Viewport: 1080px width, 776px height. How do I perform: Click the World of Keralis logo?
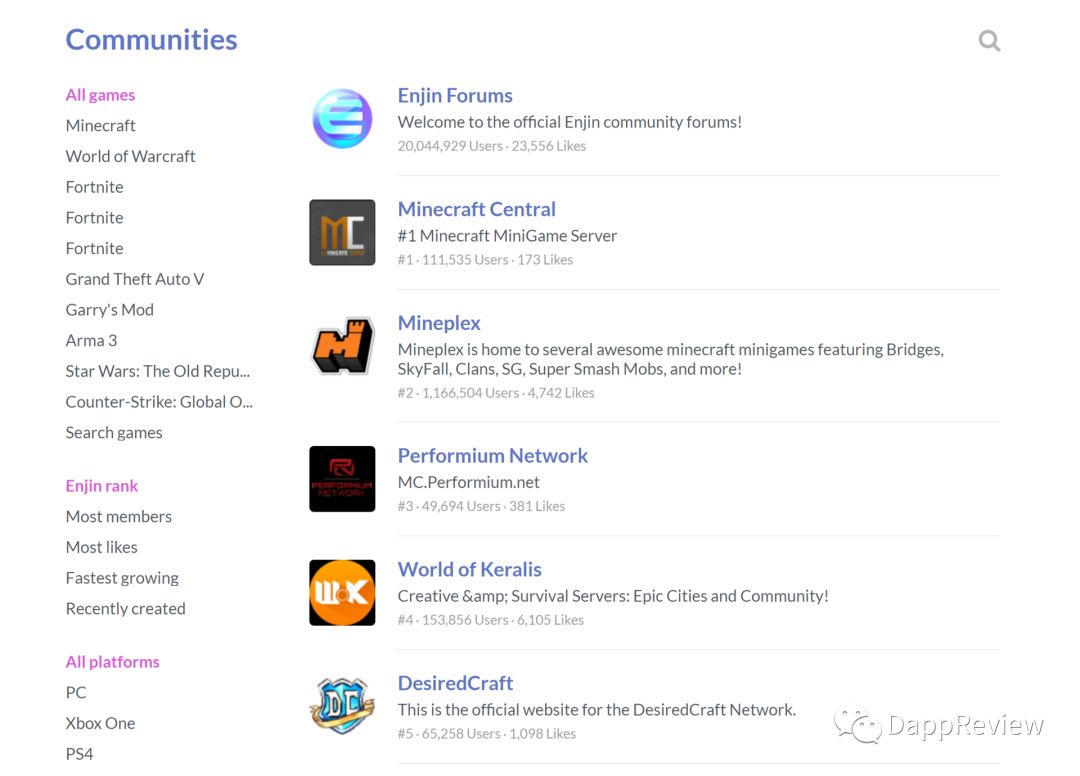click(x=342, y=593)
